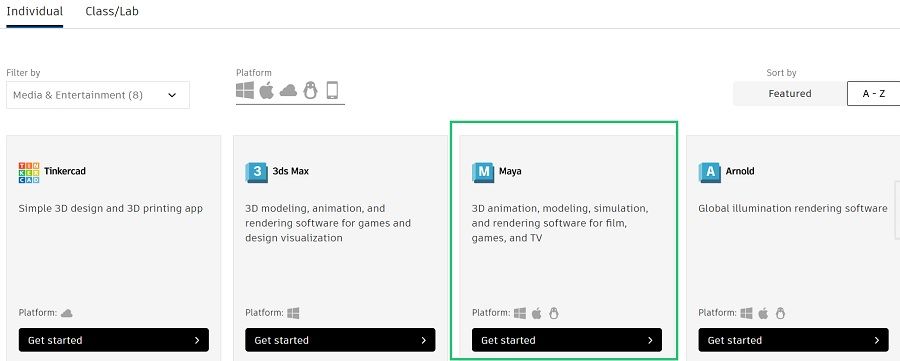Viewport: 900px width, 361px height.
Task: Click Arnold's Apple platform icon
Action: tap(763, 313)
